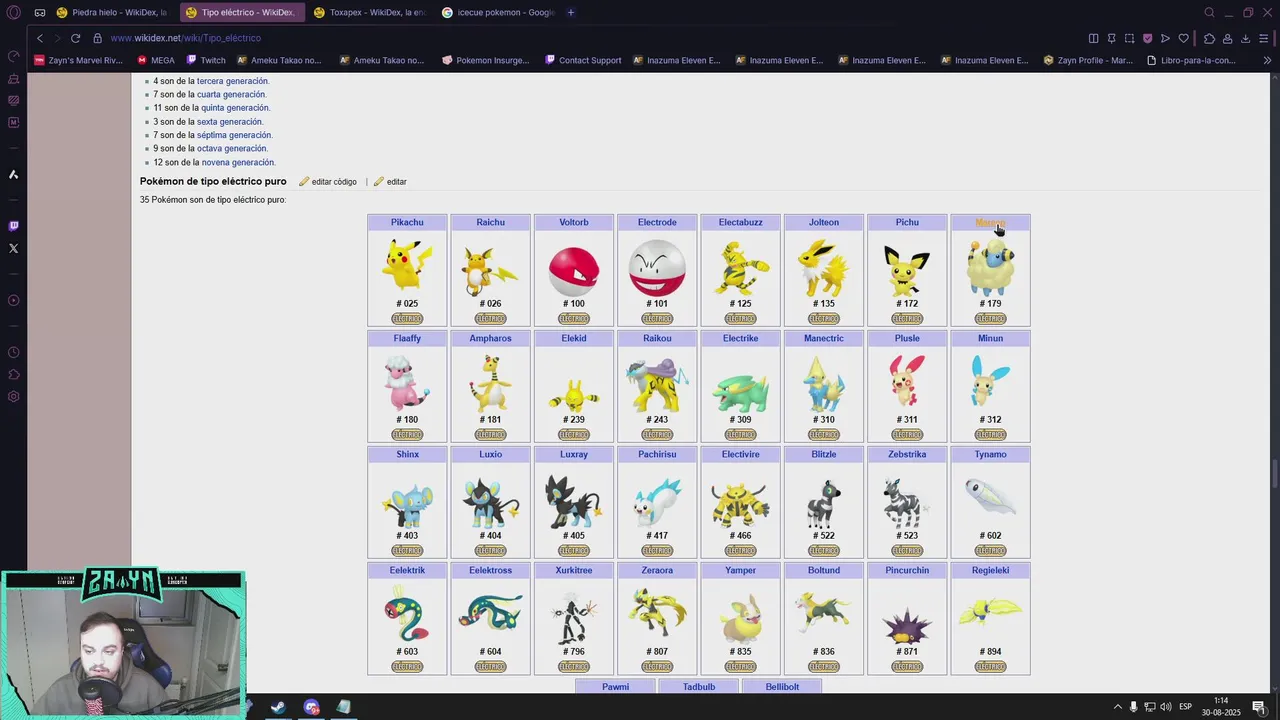The height and width of the screenshot is (720, 1280).
Task: Click the 'editar código' link
Action: tap(334, 182)
